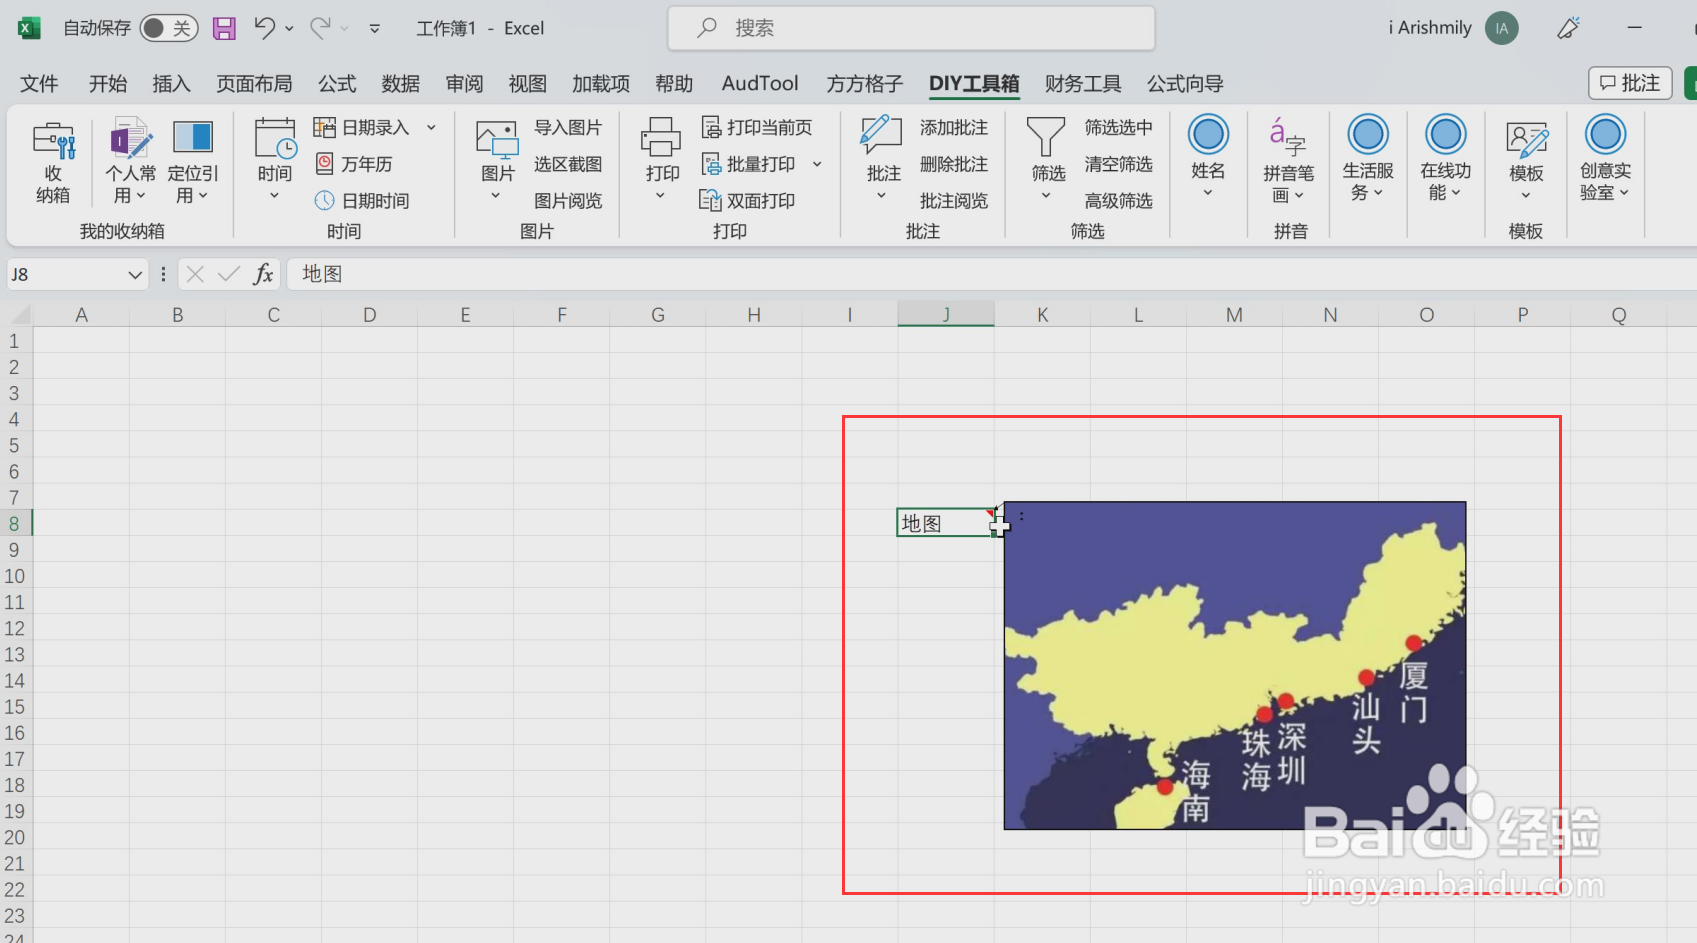
Task: Select the map picture in the sheet
Action: click(1235, 665)
